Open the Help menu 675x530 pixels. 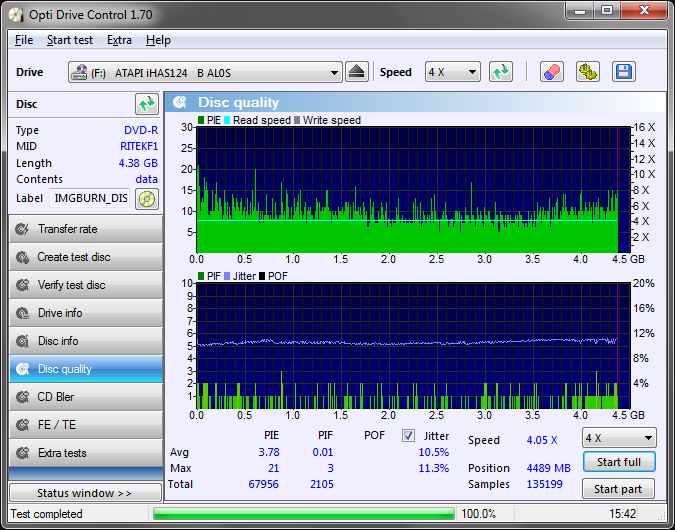click(x=158, y=40)
